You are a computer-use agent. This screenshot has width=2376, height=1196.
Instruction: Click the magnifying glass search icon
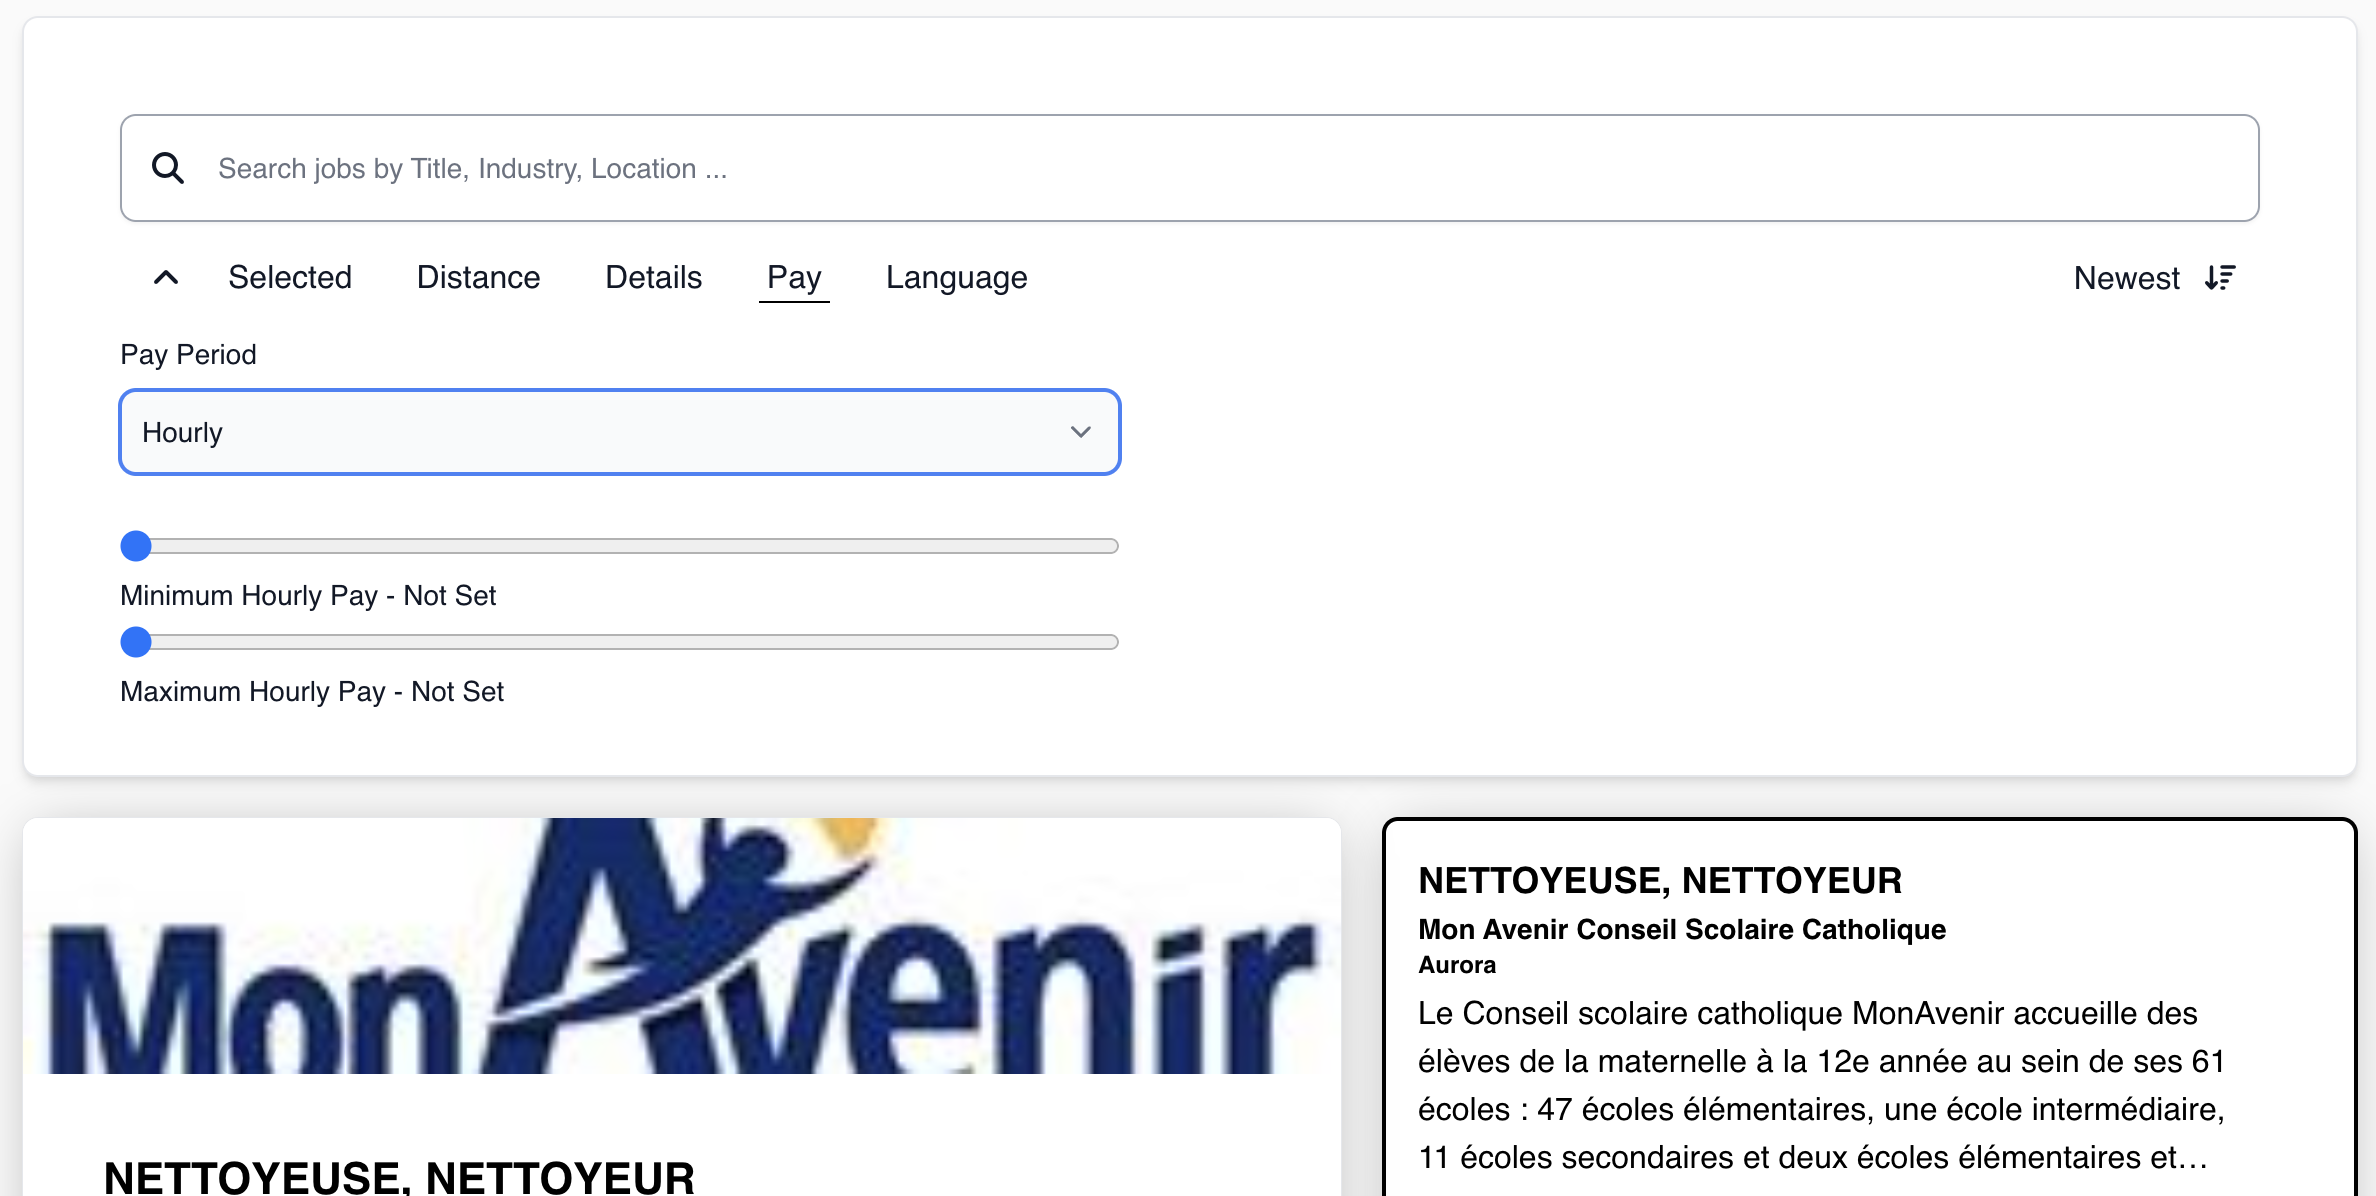click(x=167, y=168)
